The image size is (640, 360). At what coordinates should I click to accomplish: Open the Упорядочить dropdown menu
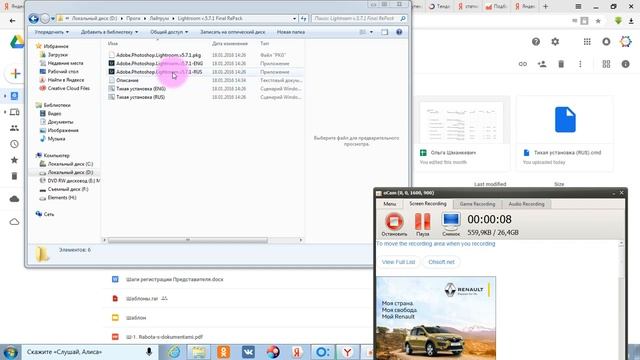point(51,32)
